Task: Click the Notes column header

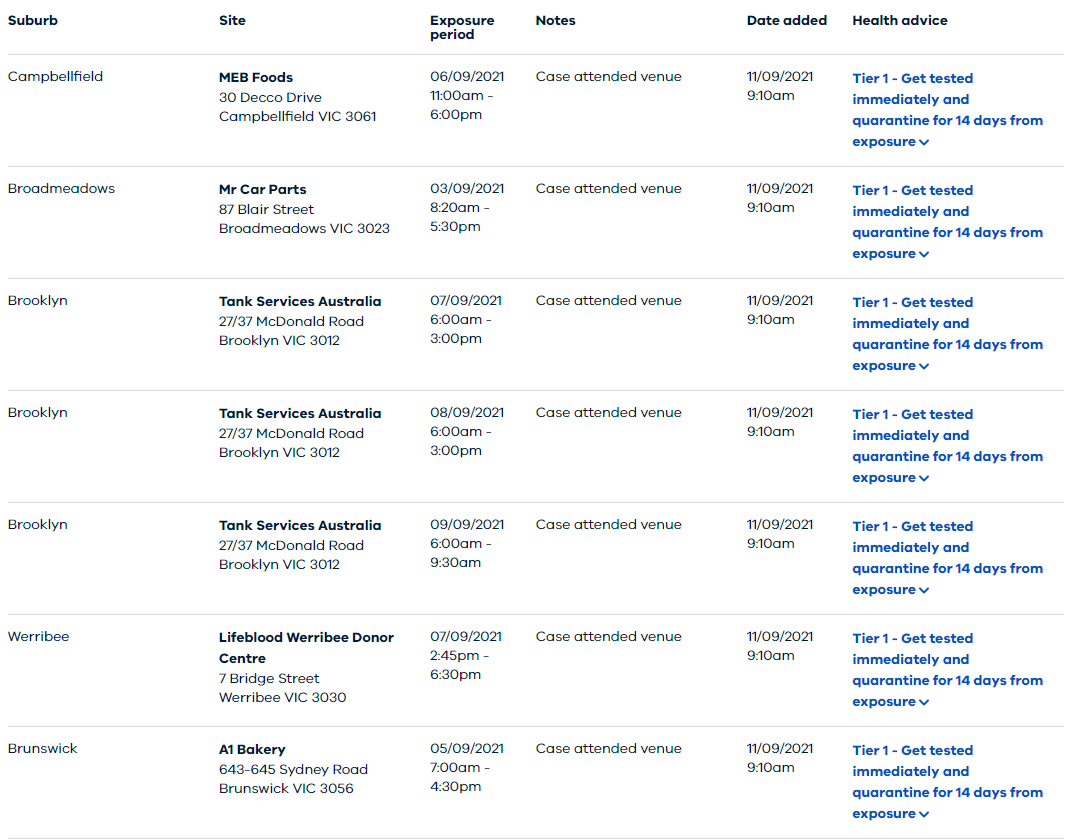Action: coord(555,20)
